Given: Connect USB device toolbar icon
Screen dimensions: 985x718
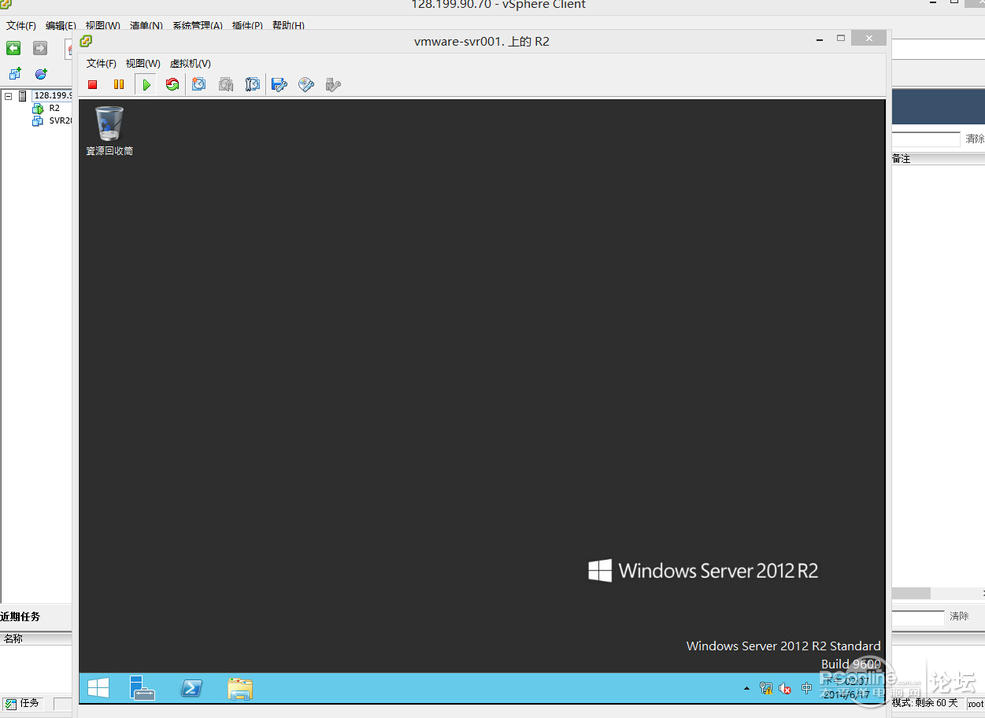Looking at the screenshot, I should point(333,84).
